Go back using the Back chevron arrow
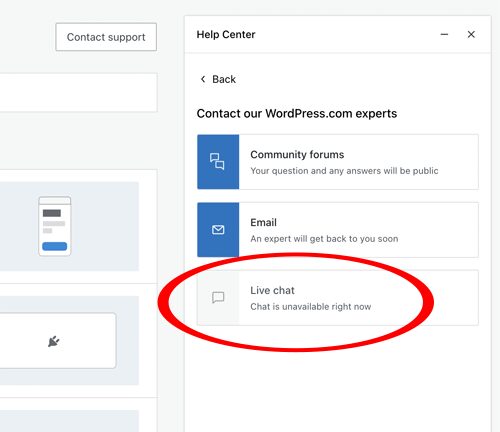 click(x=203, y=79)
